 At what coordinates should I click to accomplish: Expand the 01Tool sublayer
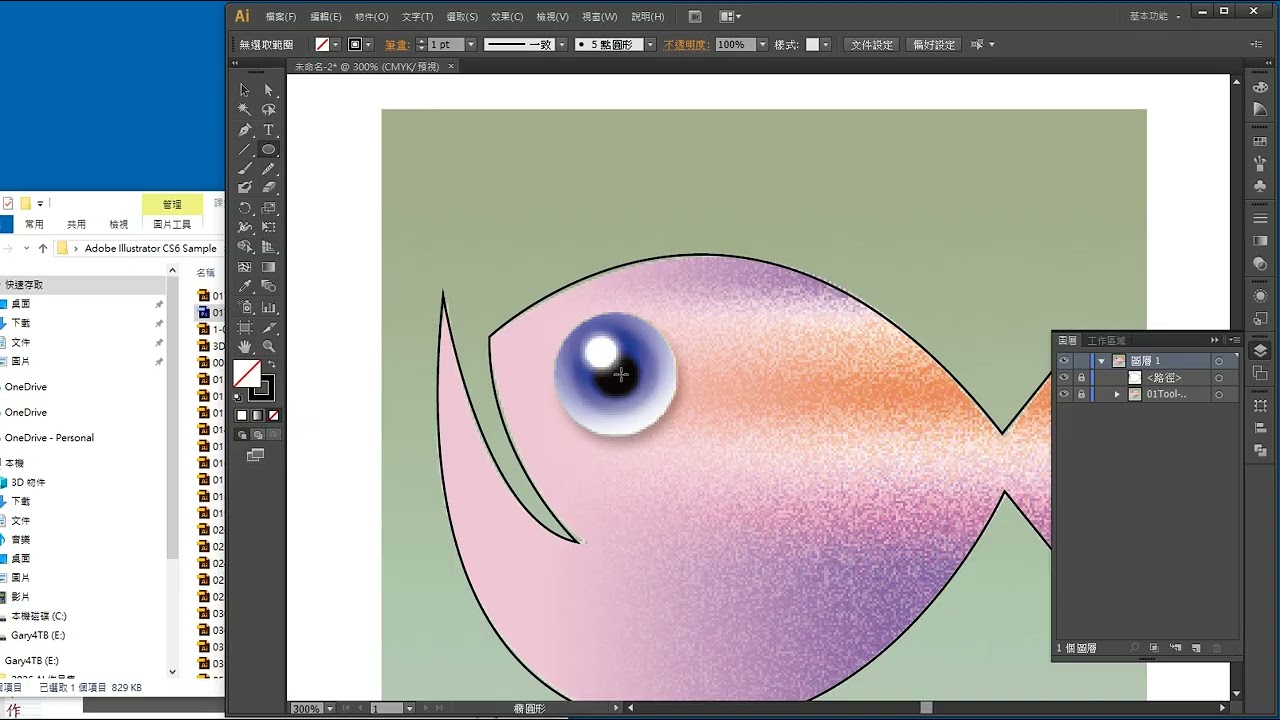click(x=1117, y=394)
